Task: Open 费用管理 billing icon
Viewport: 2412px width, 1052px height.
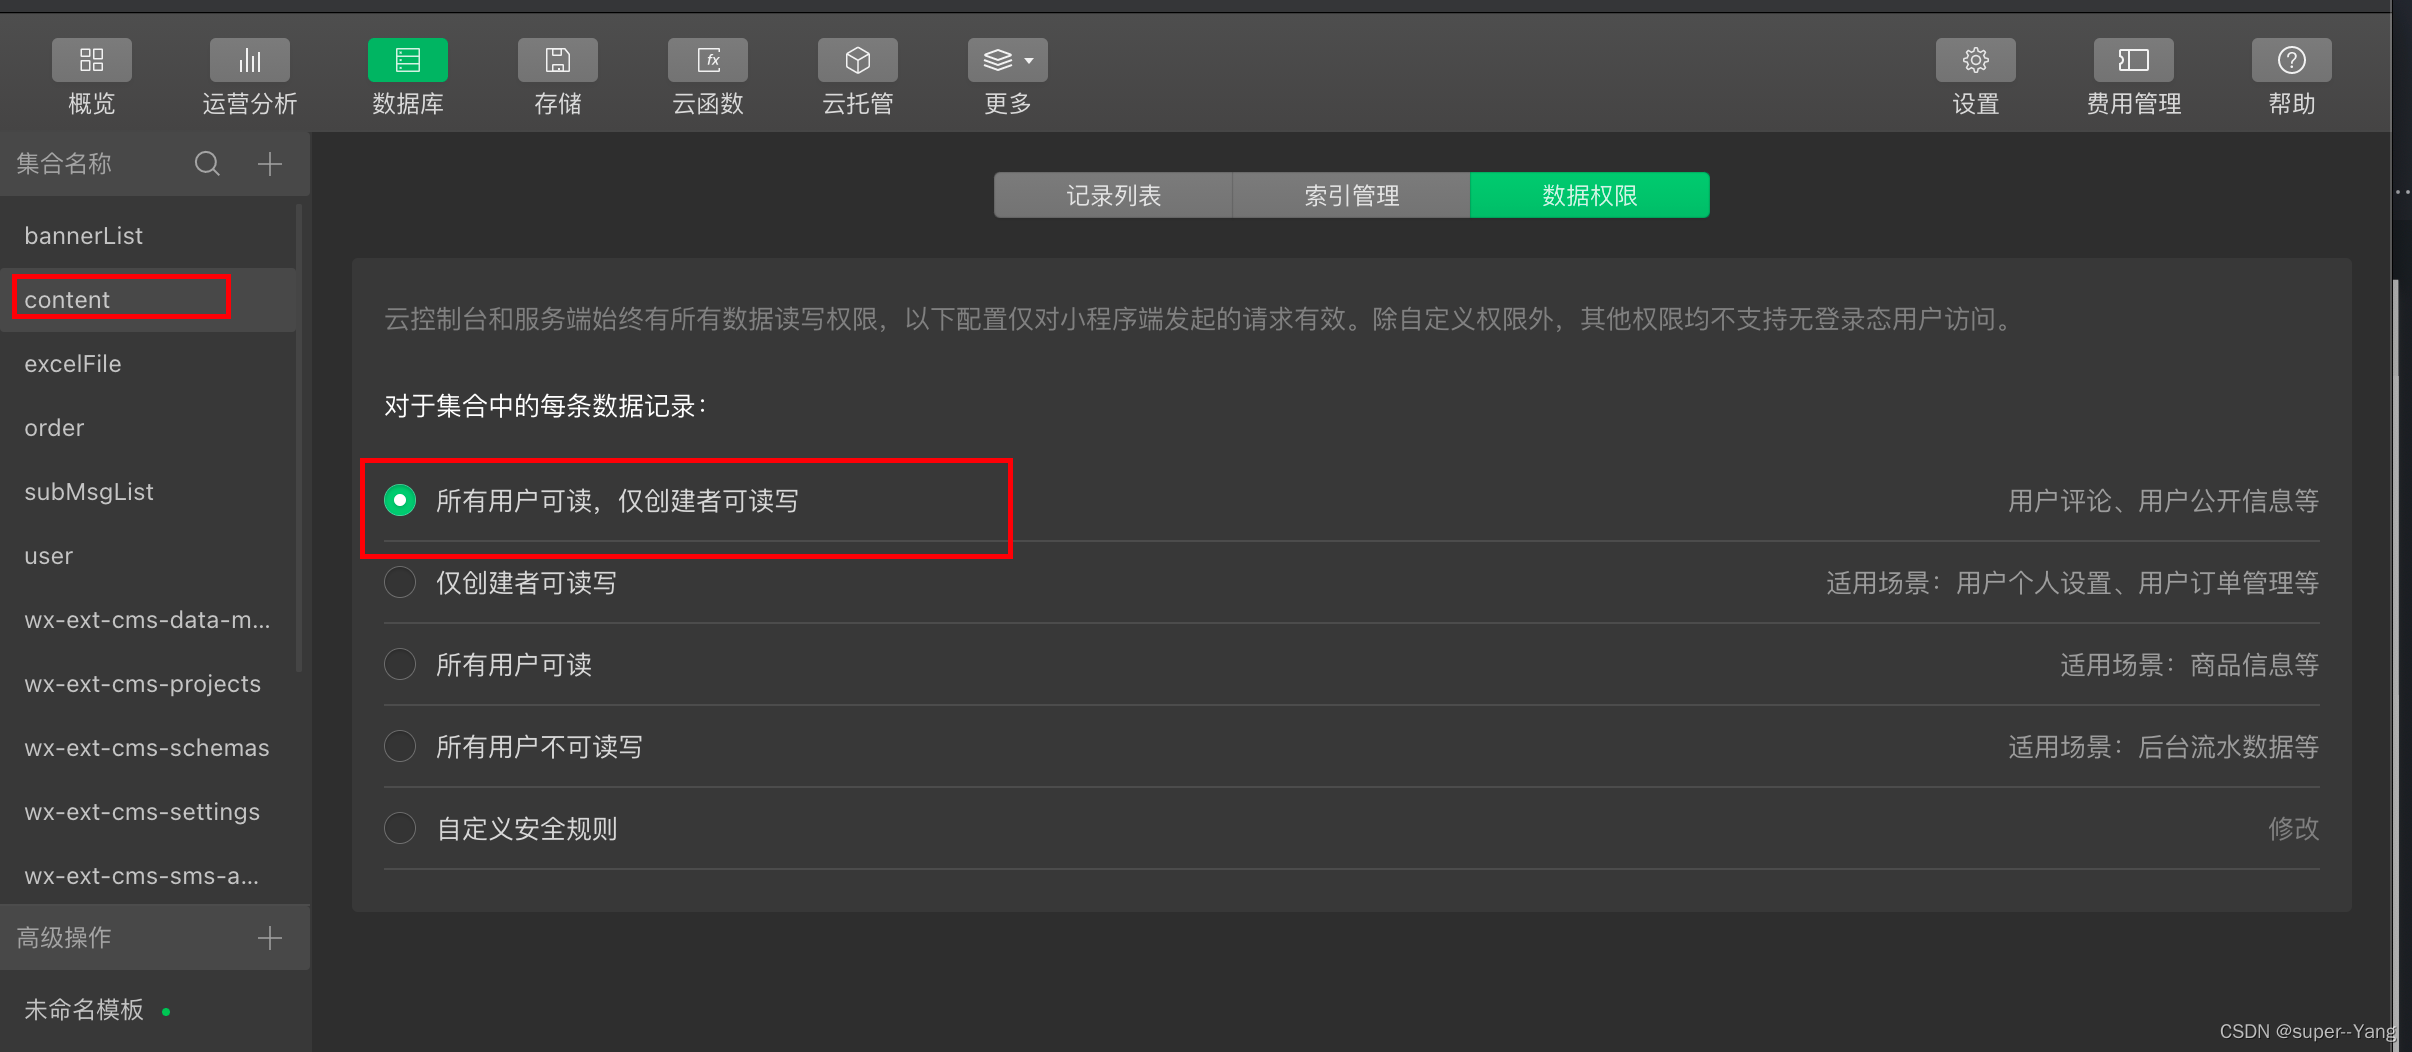Action: (2133, 61)
